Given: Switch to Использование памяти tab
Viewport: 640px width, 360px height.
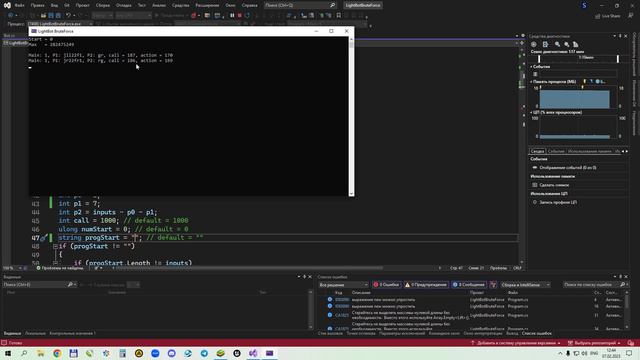Looking at the screenshot, I should (x=590, y=151).
